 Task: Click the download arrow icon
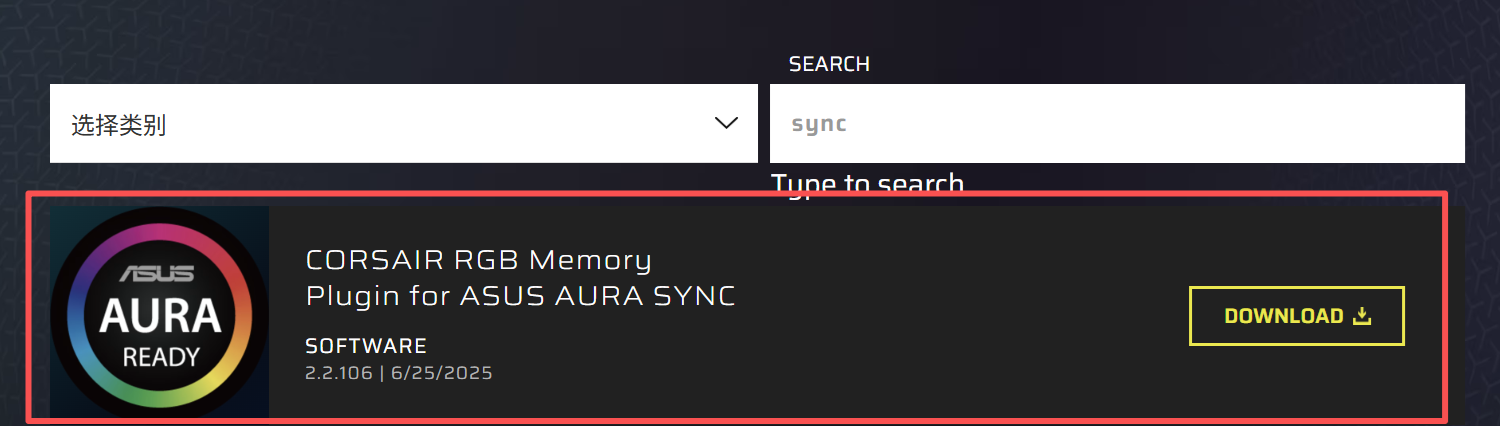click(1361, 316)
